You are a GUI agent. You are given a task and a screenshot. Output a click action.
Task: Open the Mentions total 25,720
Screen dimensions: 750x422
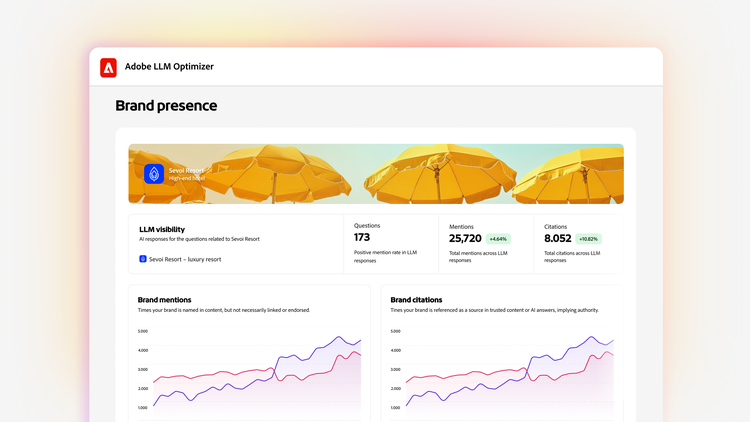click(x=465, y=239)
